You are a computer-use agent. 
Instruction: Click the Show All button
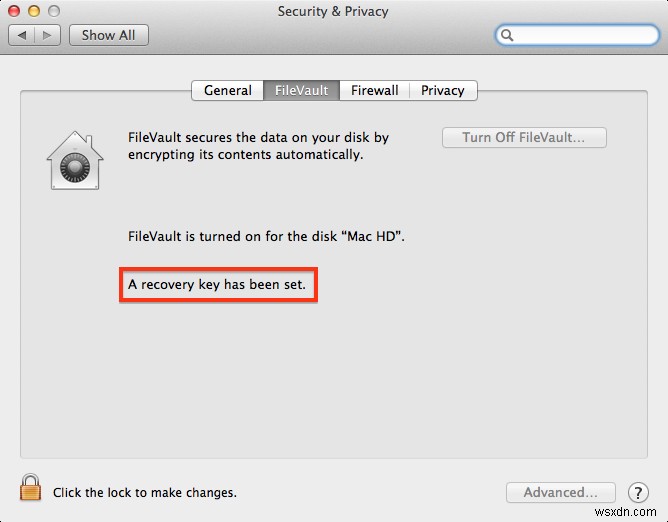109,35
